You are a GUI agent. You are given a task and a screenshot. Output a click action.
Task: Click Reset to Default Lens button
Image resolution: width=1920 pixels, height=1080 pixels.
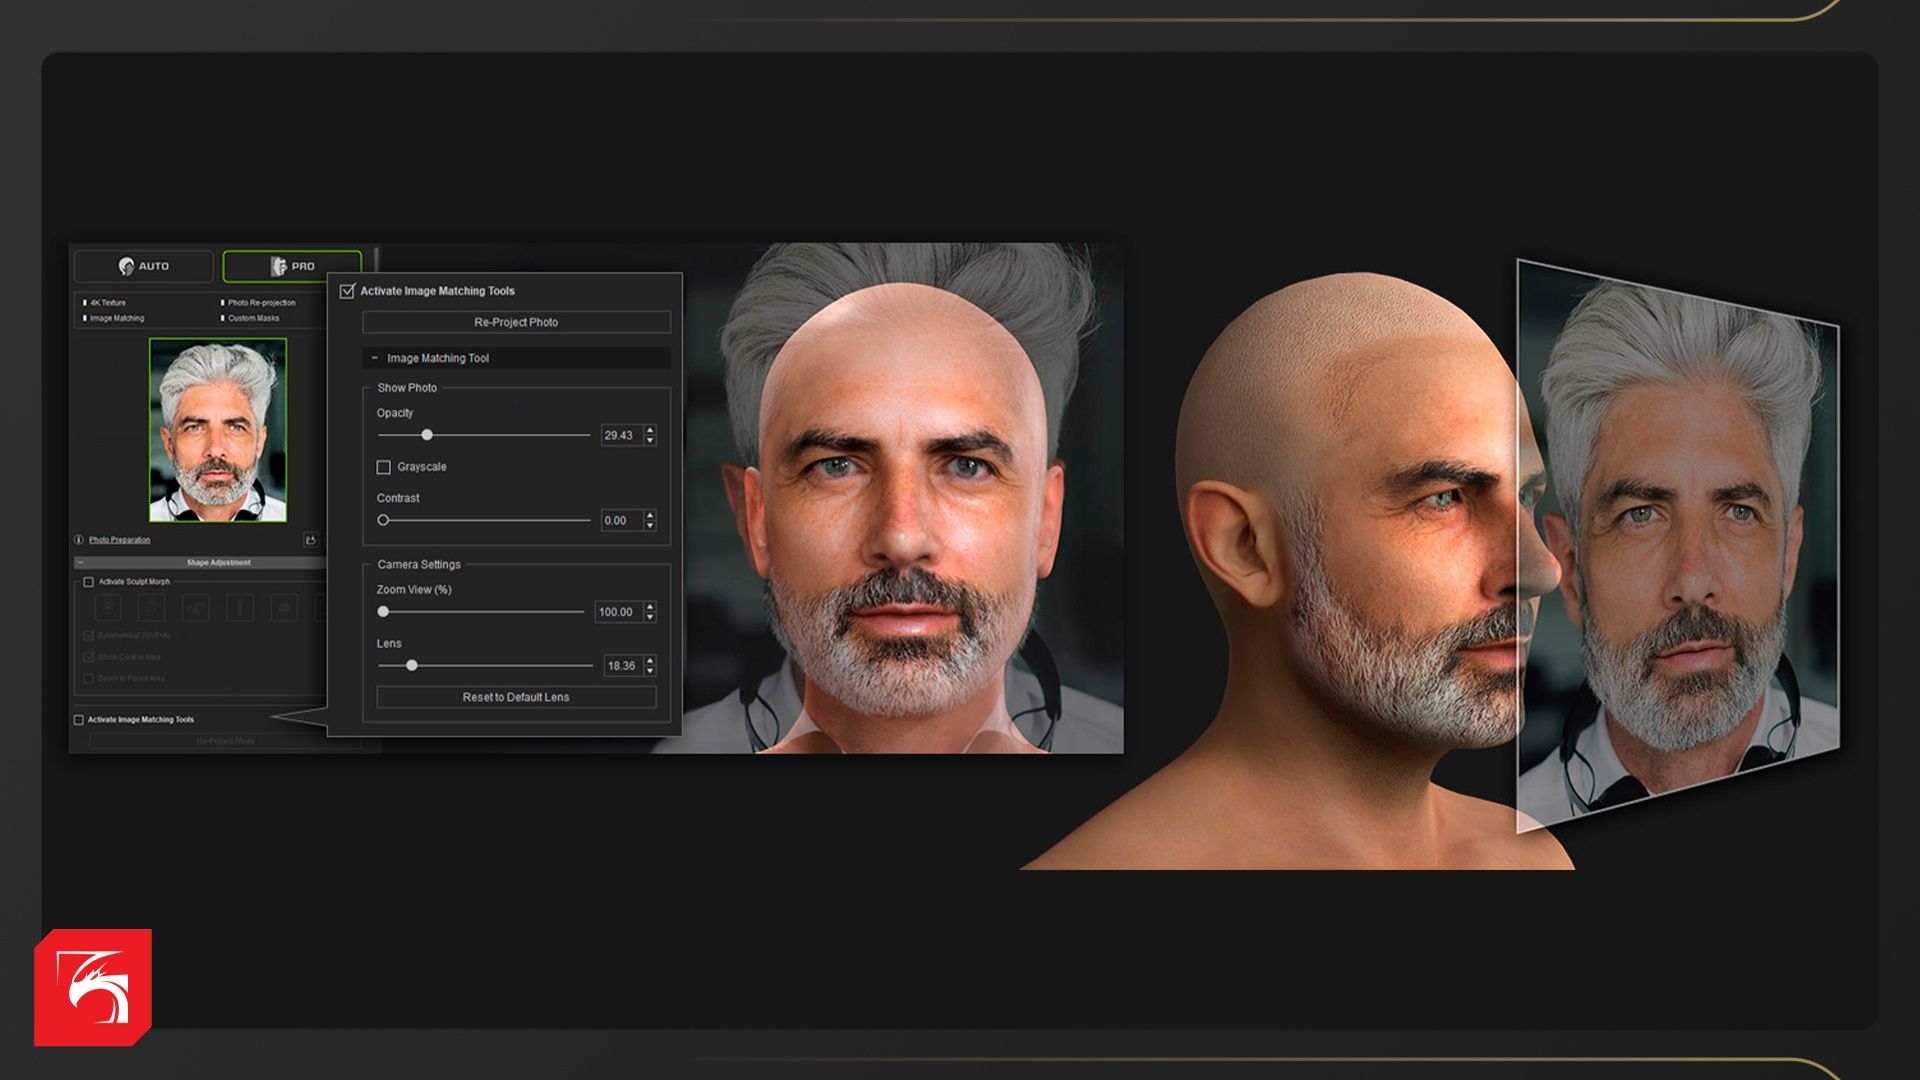(516, 697)
